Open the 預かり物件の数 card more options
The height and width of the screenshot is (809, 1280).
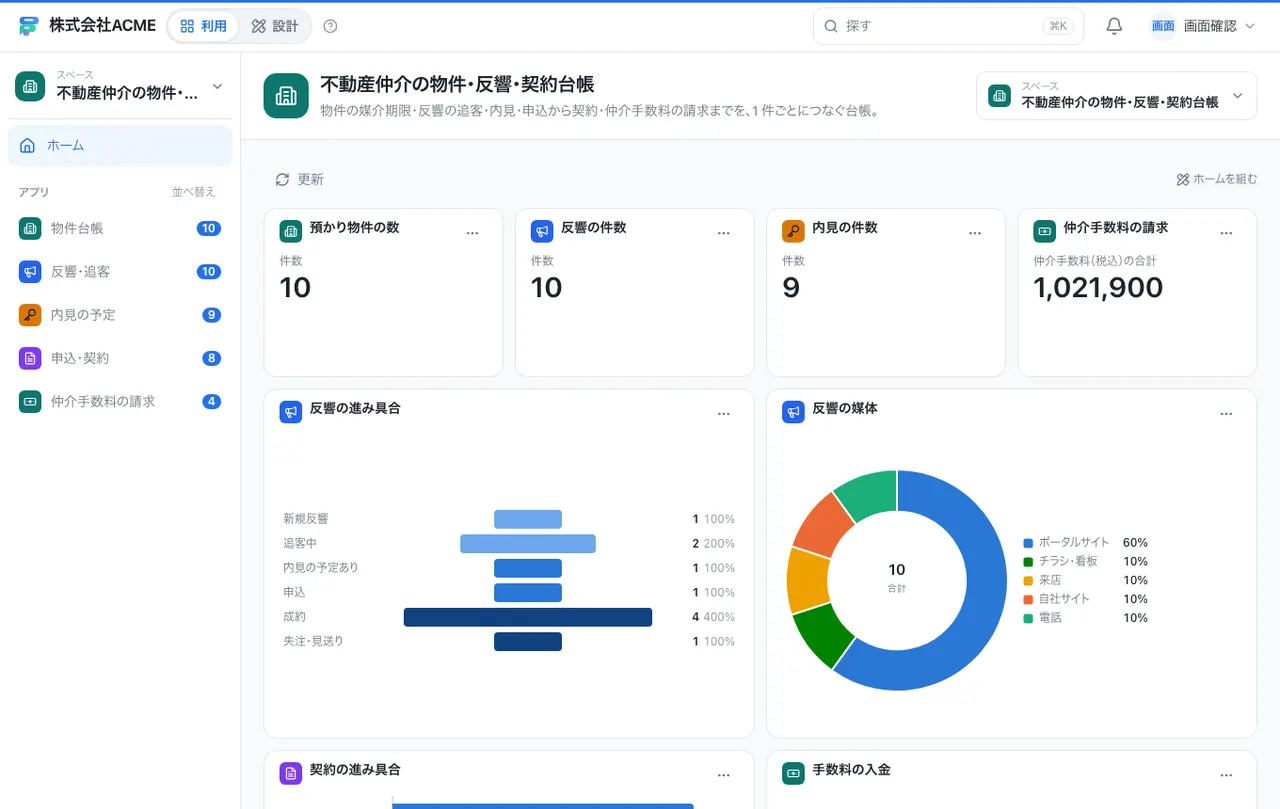click(x=473, y=233)
